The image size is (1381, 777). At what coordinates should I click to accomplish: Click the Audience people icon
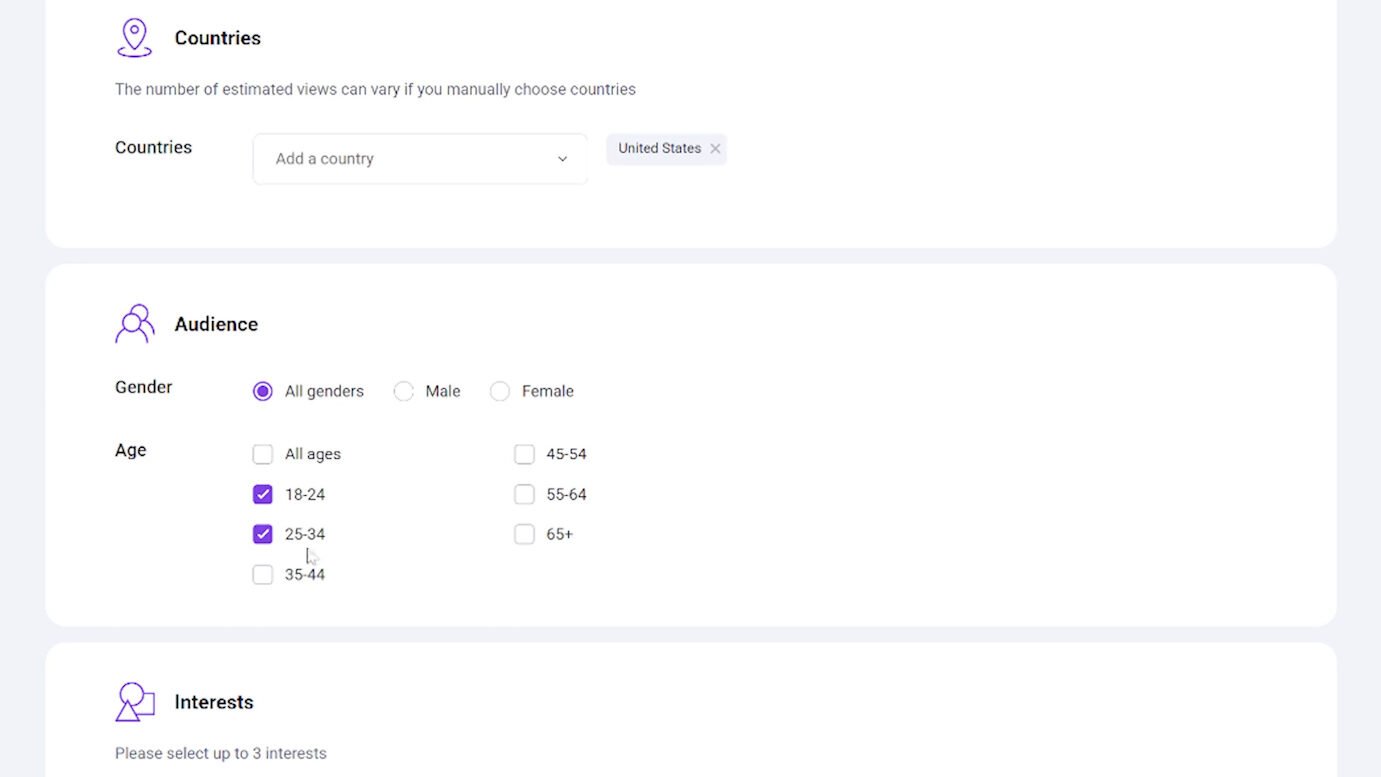click(x=134, y=324)
